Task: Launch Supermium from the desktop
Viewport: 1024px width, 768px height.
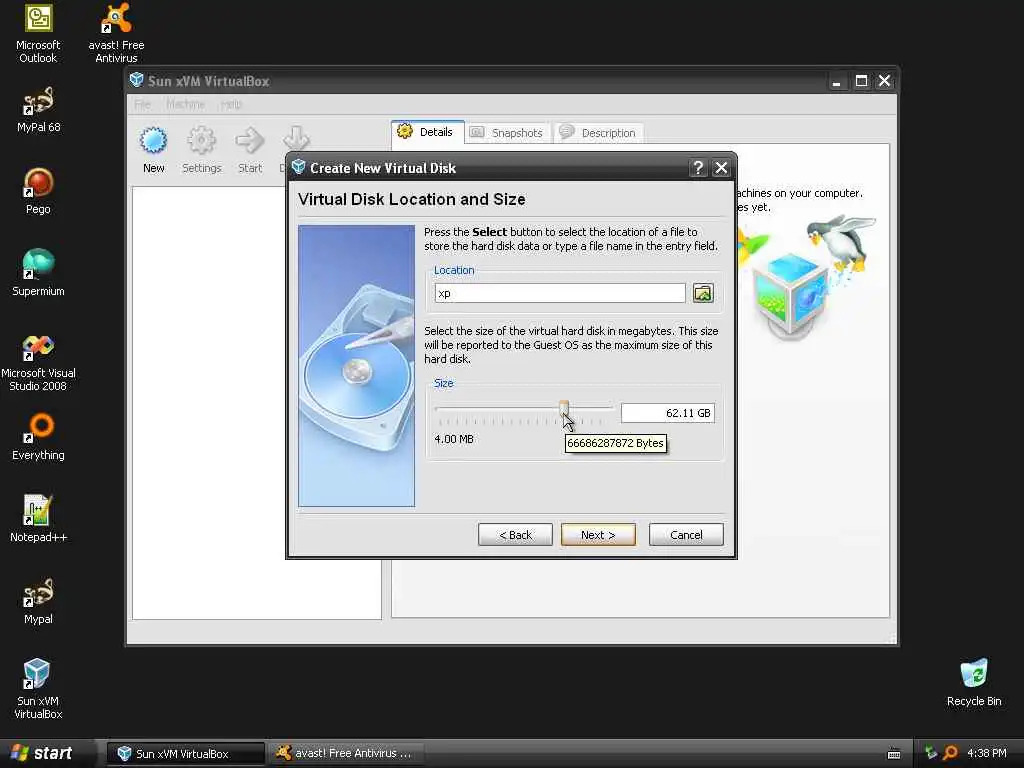Action: [x=38, y=273]
